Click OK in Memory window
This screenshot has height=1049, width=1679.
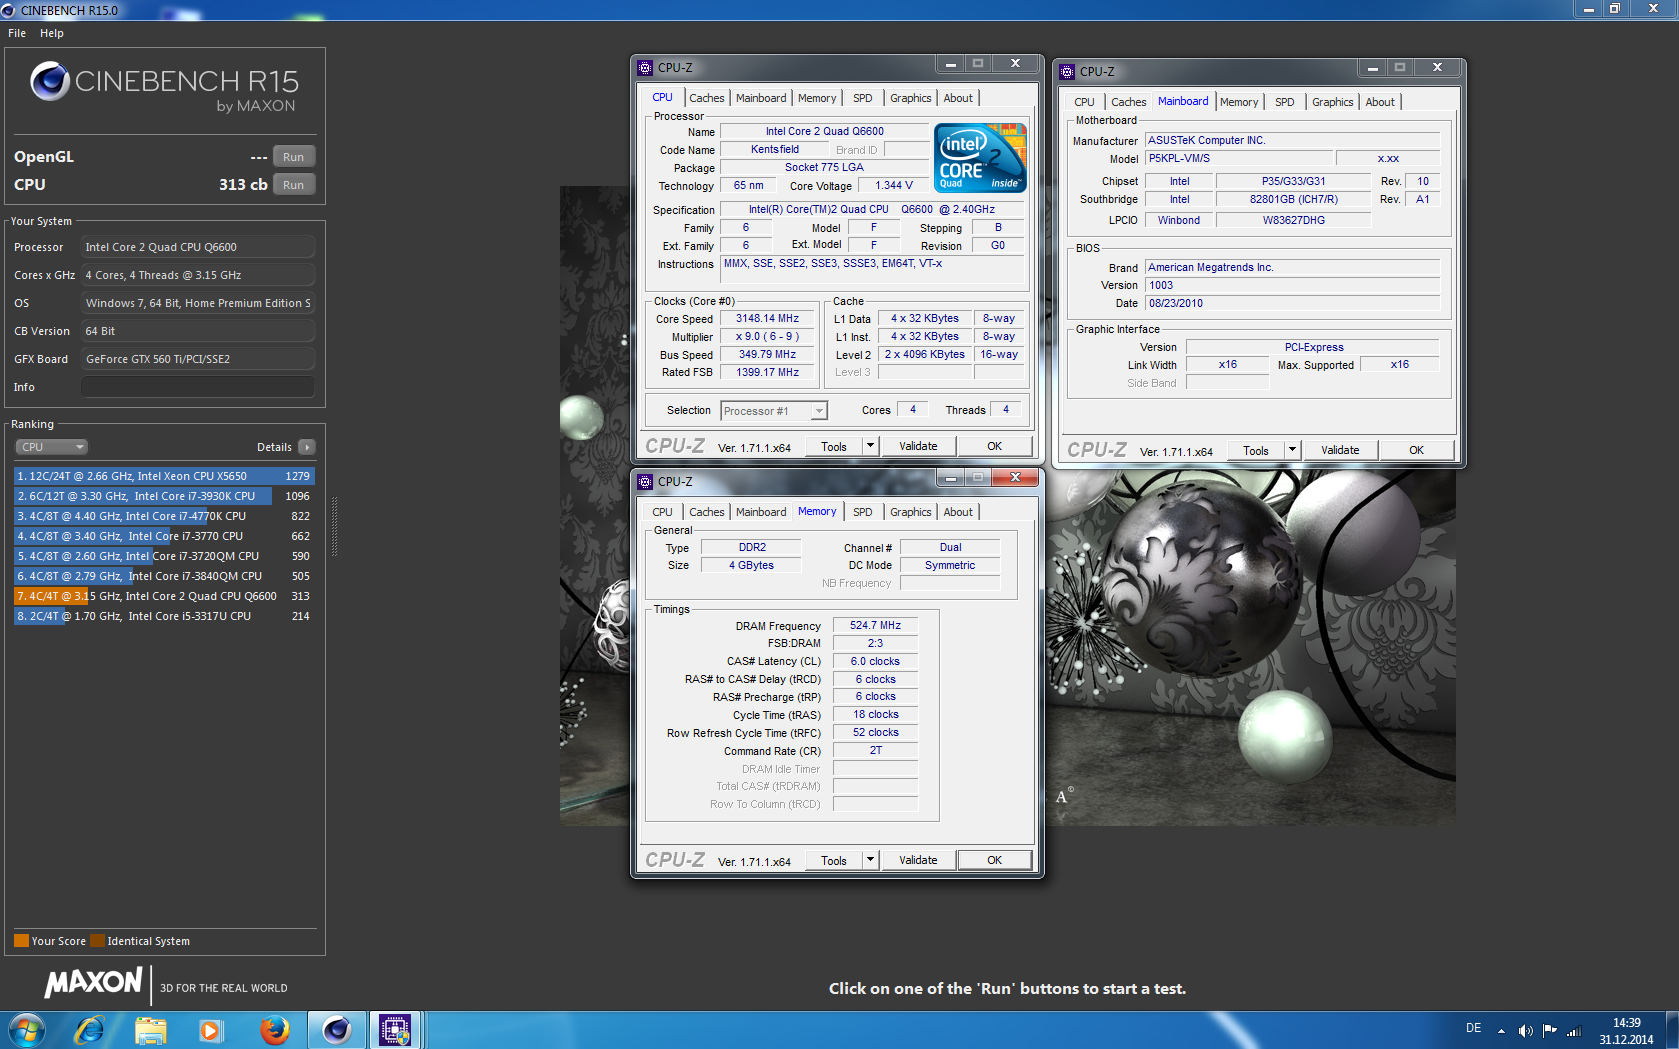(x=994, y=860)
